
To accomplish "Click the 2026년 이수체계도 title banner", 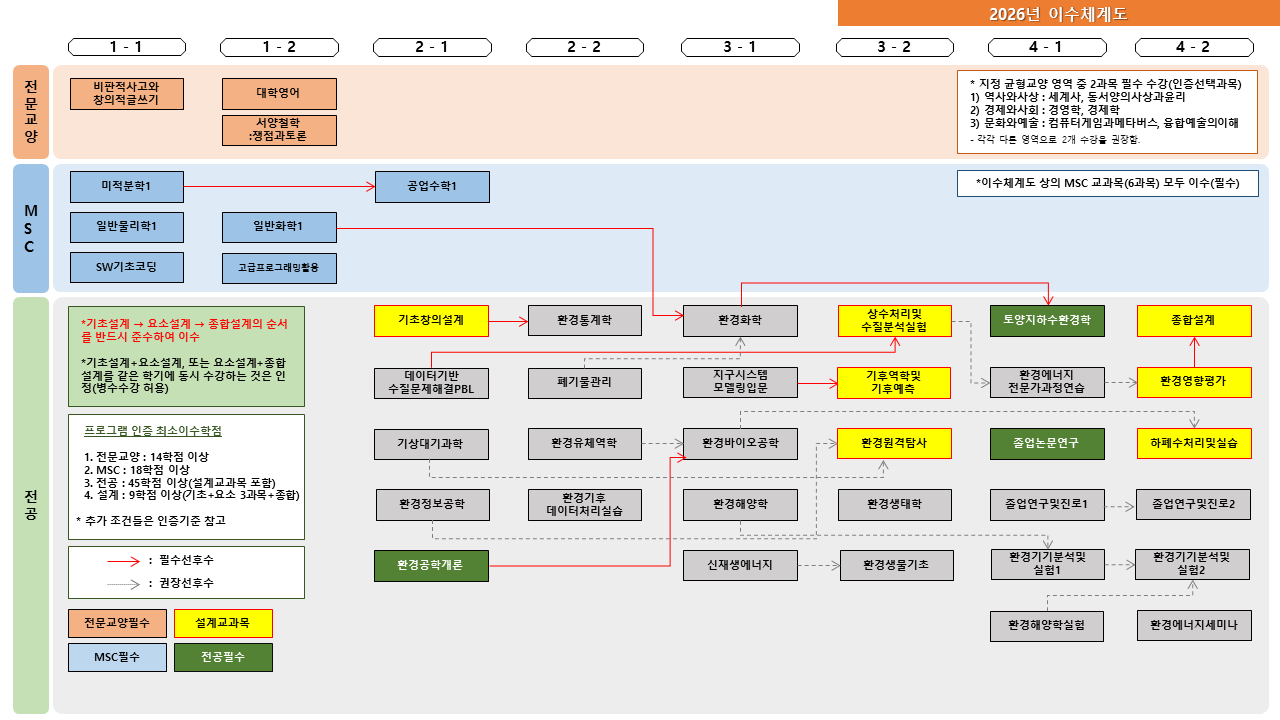I will click(1058, 13).
